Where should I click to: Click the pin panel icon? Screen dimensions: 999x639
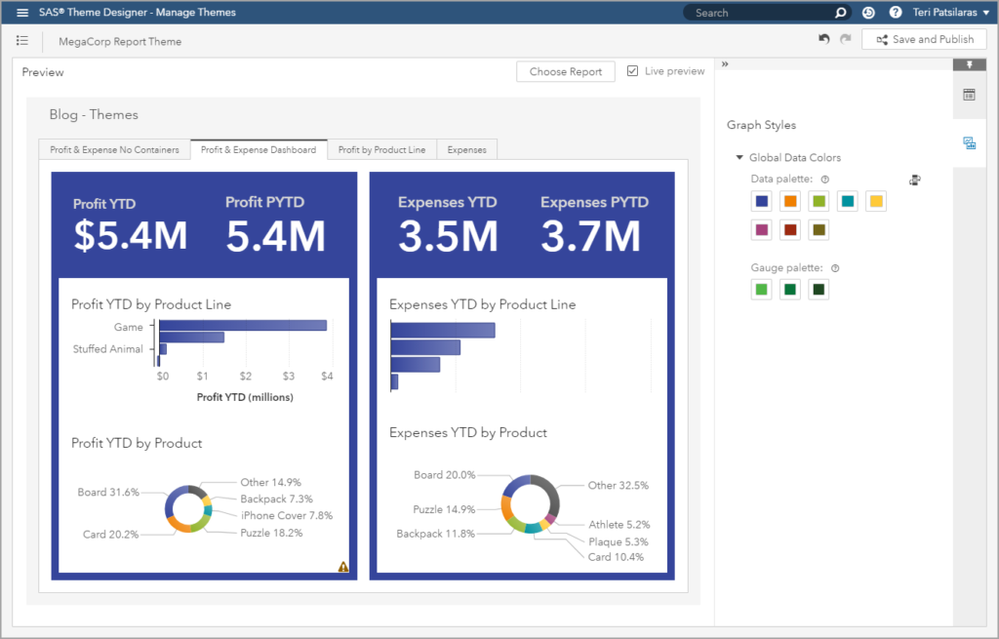(968, 65)
